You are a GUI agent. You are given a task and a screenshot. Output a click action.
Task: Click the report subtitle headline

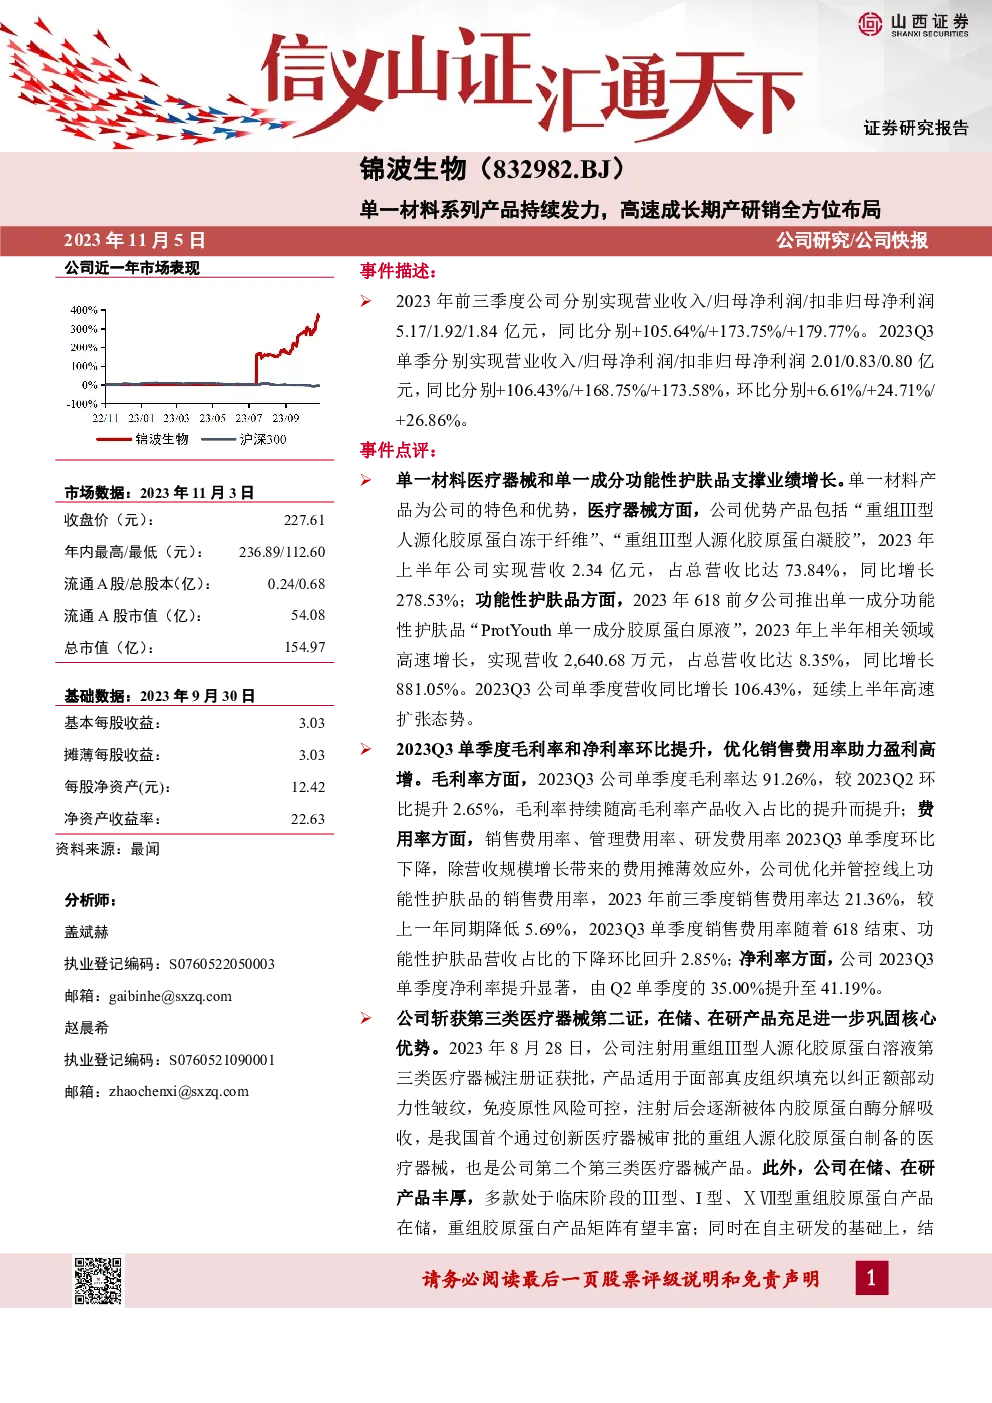click(x=620, y=209)
